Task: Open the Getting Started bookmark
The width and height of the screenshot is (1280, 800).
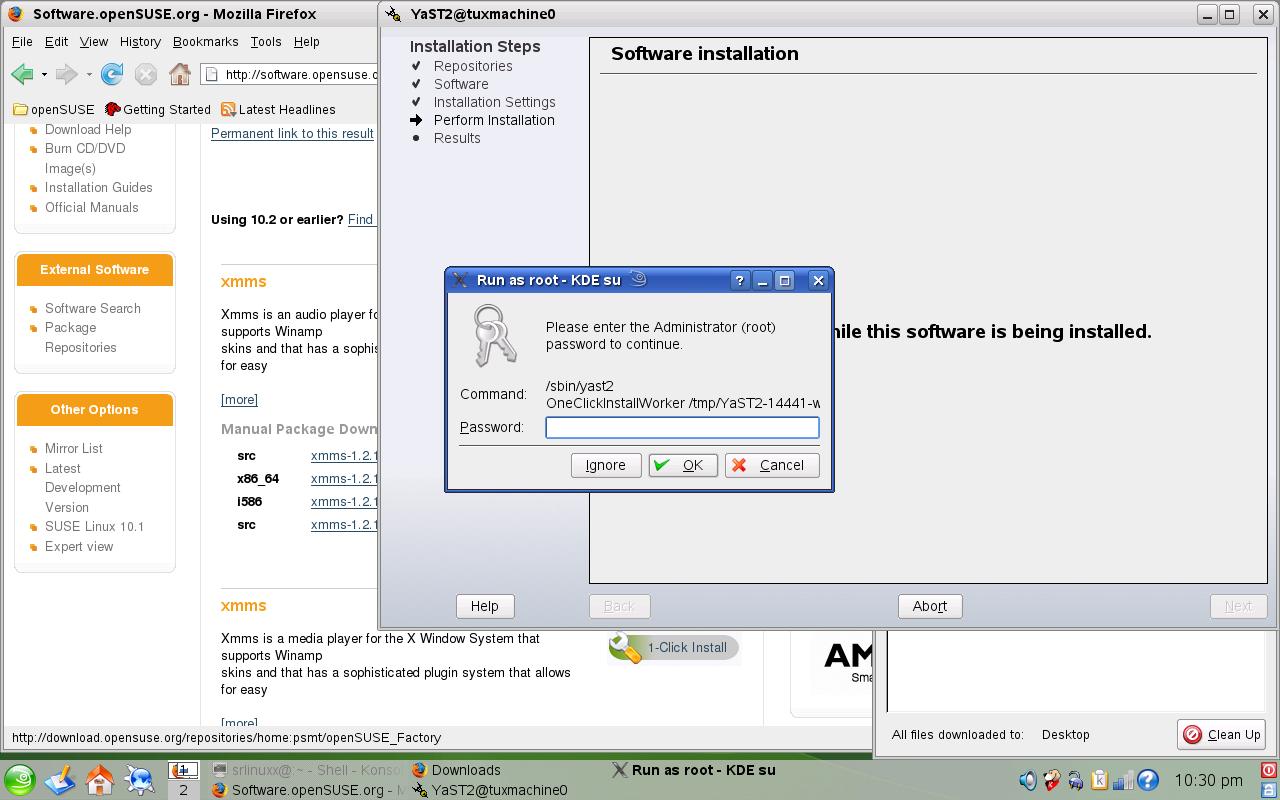Action: tap(158, 110)
